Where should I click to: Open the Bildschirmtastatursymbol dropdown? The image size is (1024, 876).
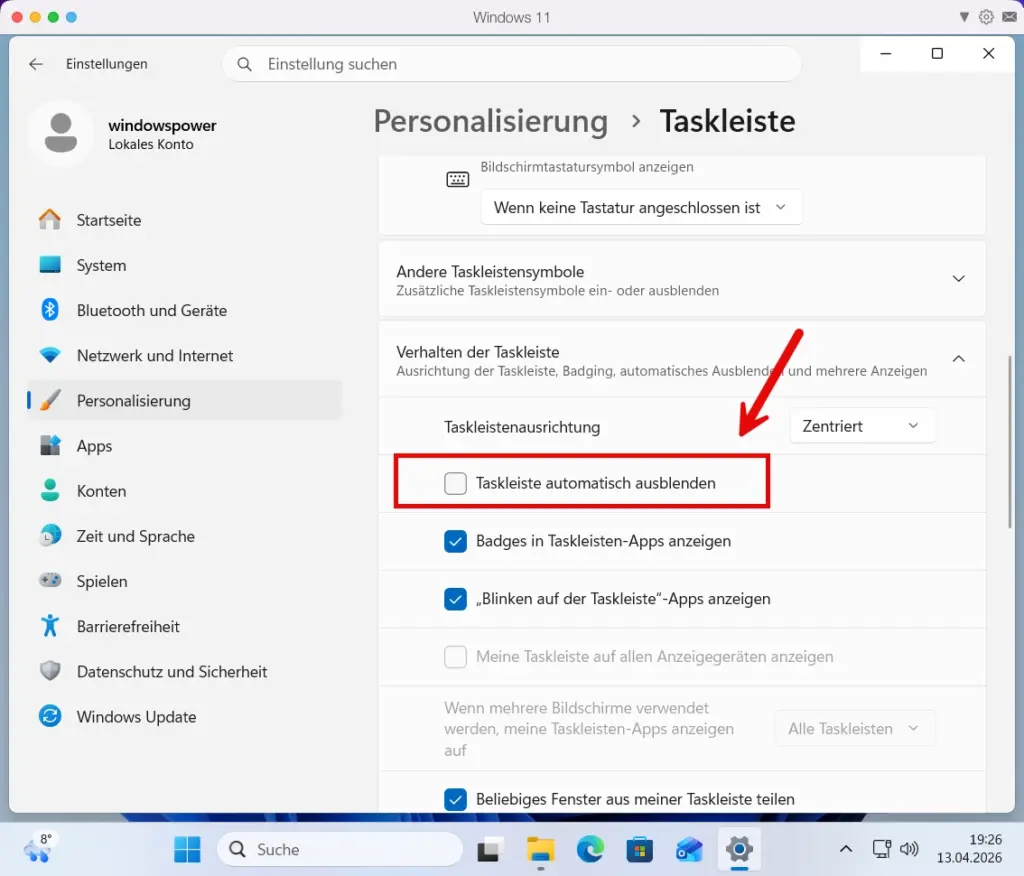641,208
